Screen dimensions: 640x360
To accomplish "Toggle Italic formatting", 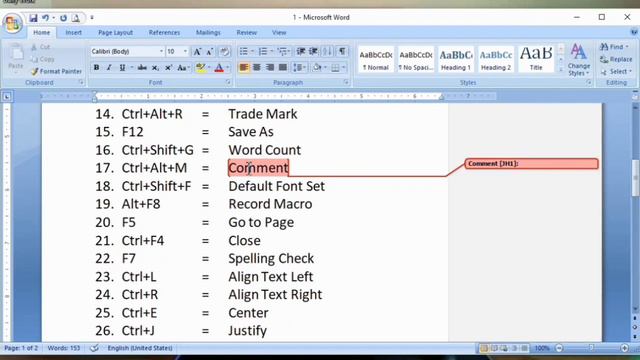I will pos(109,68).
